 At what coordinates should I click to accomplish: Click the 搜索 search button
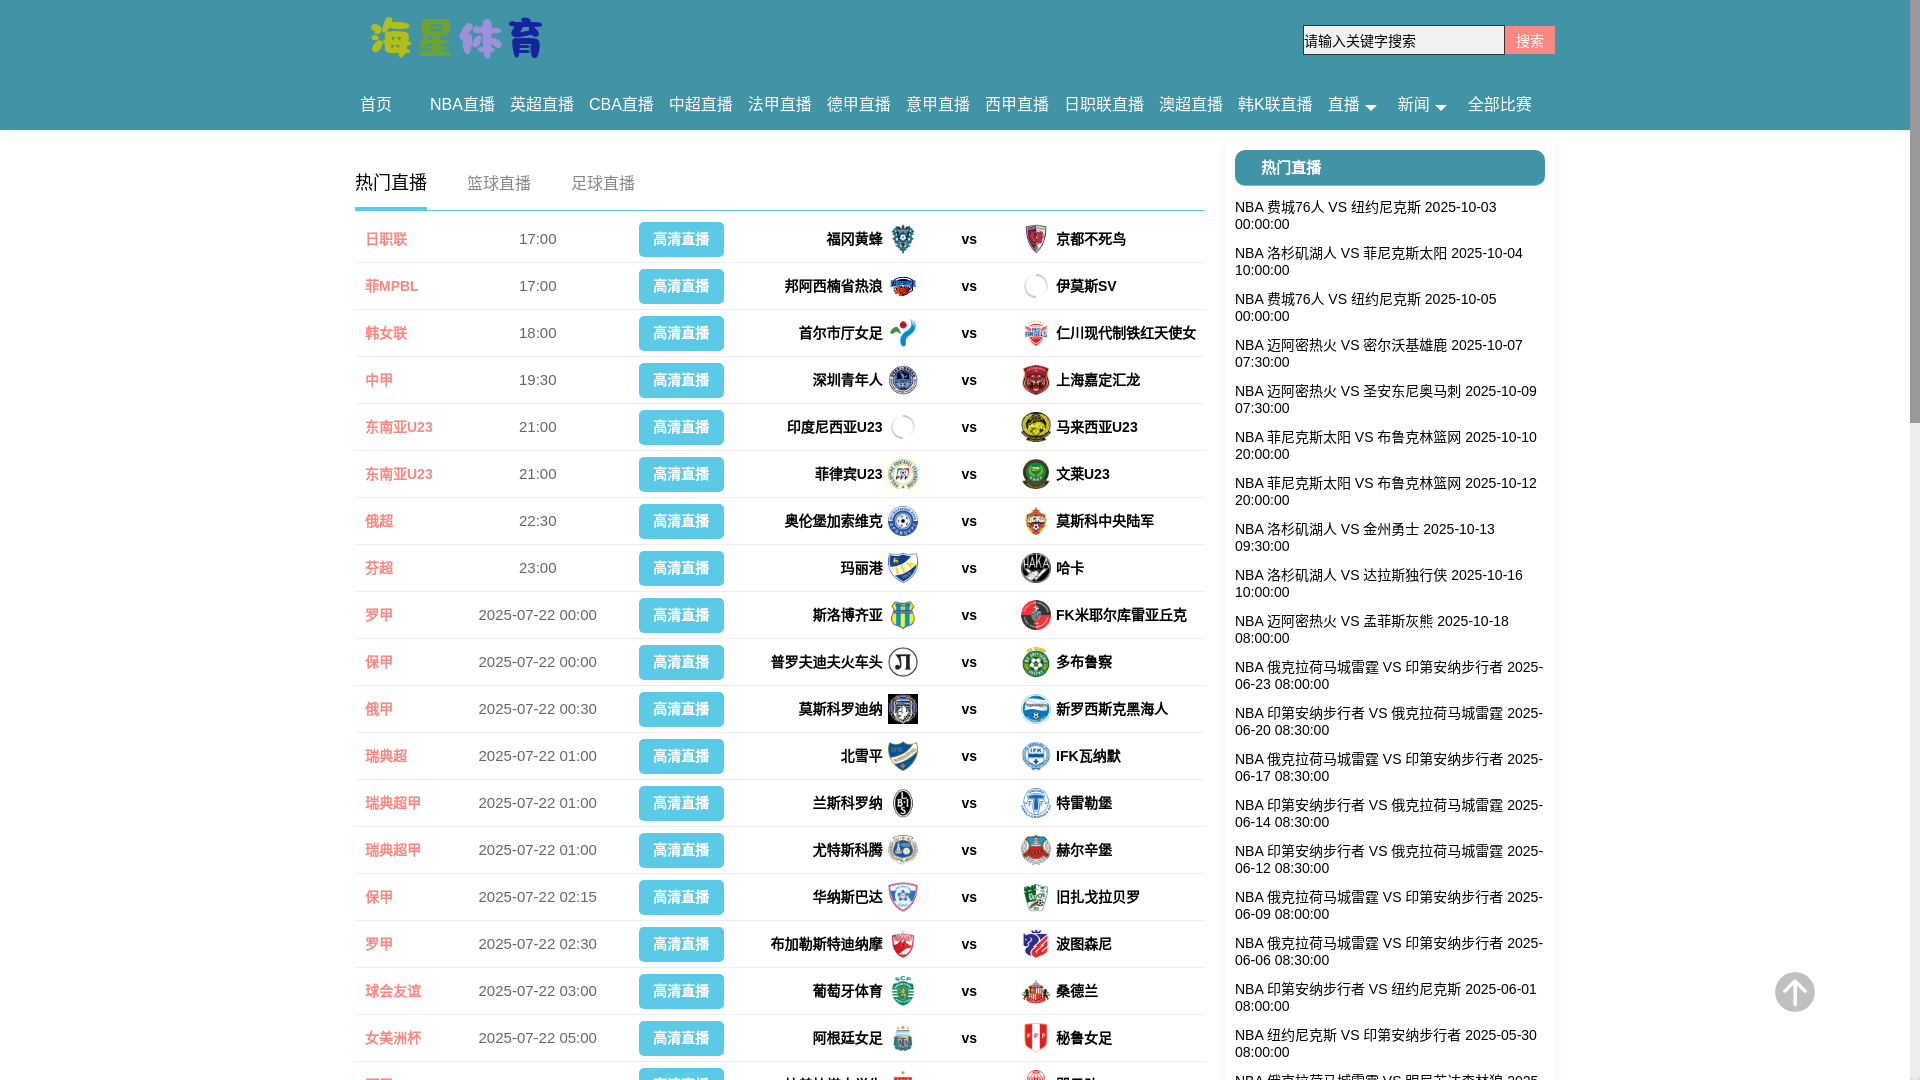point(1530,40)
